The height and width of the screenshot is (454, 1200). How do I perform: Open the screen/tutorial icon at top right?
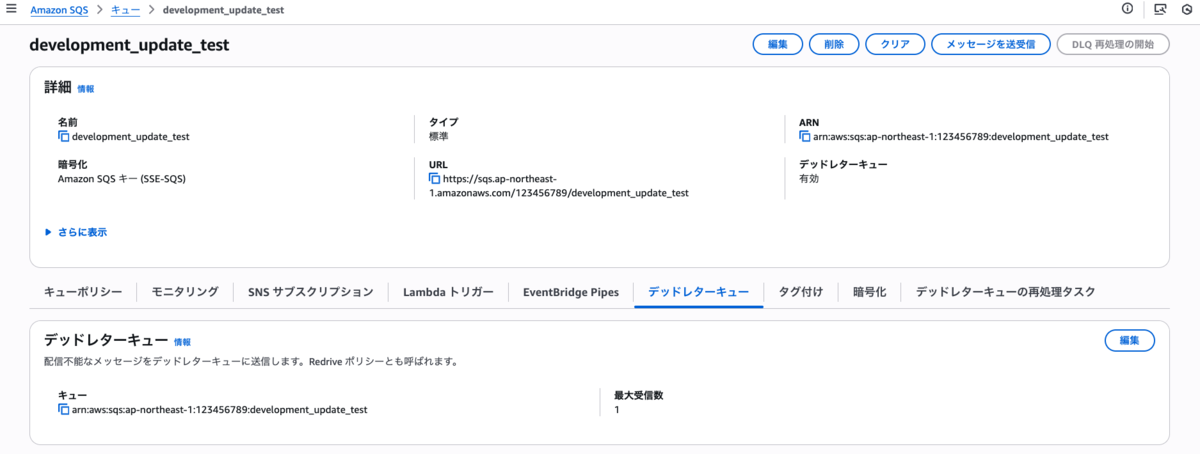tap(1159, 9)
